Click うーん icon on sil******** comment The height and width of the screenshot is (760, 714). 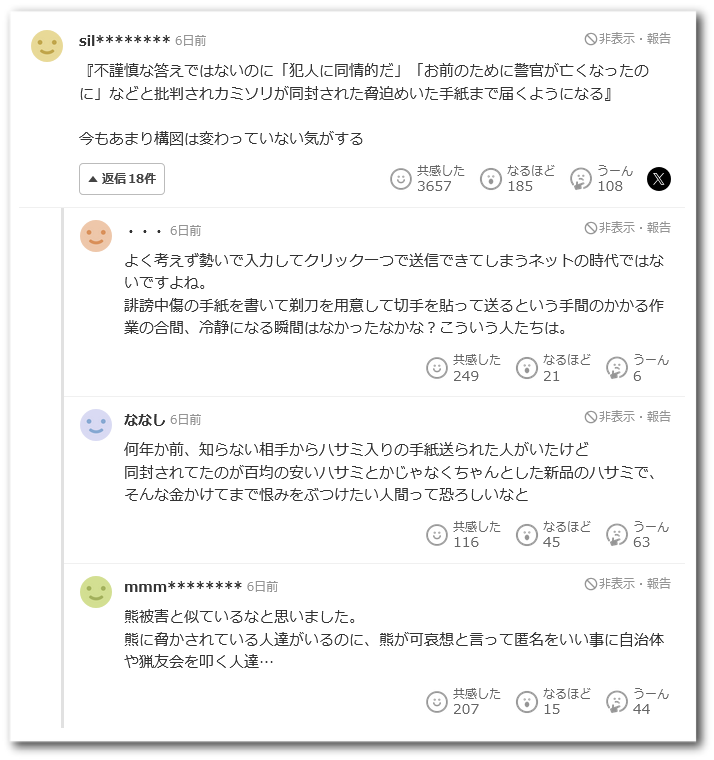(x=581, y=179)
